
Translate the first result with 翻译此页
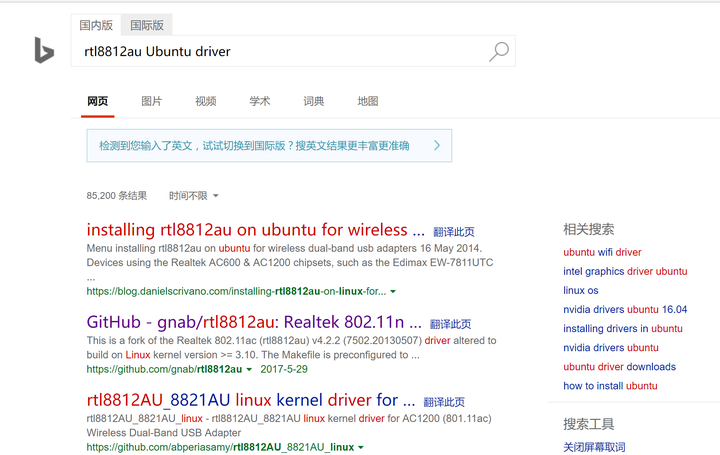pos(454,232)
